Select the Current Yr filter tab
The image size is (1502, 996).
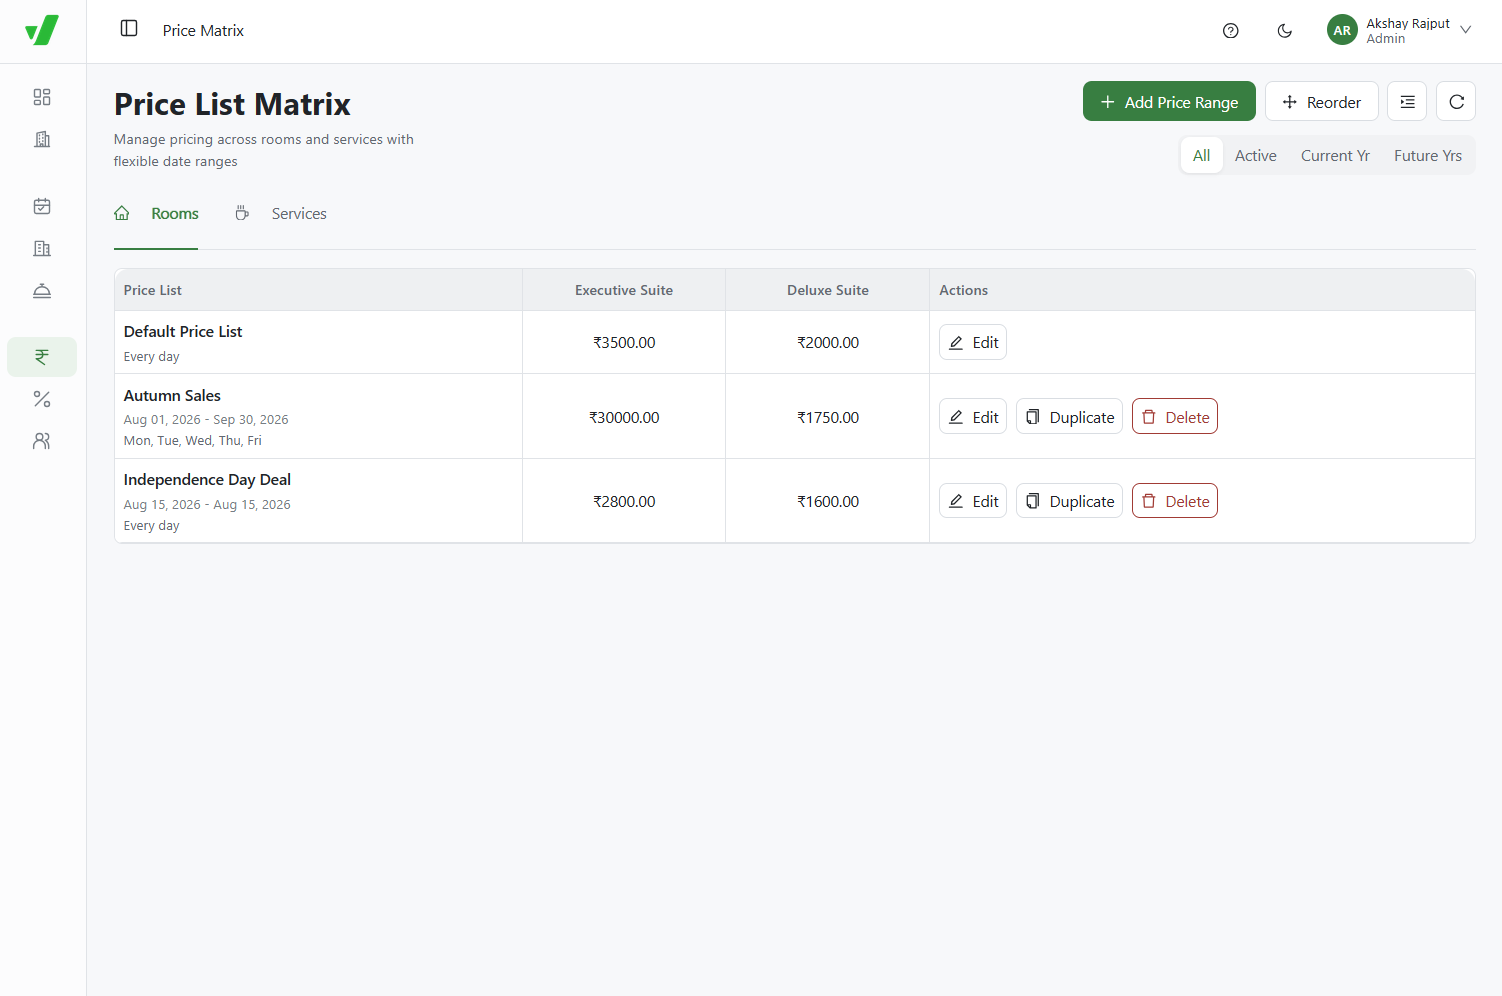(1335, 155)
